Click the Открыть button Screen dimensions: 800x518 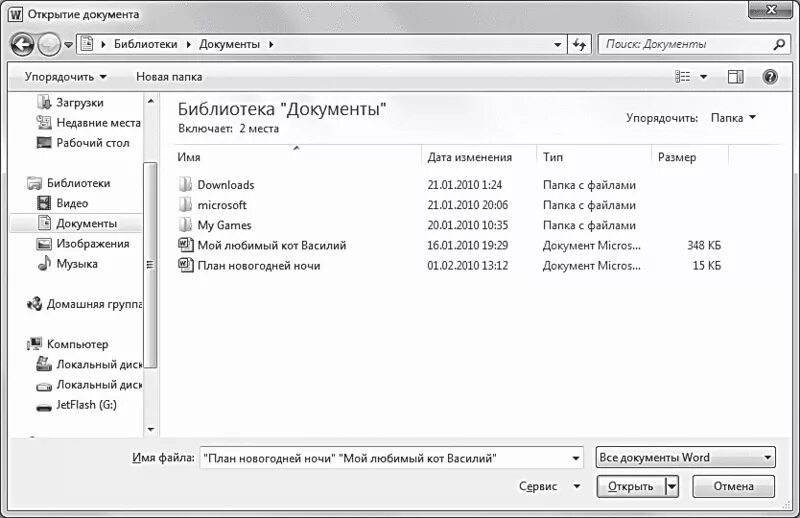tap(631, 486)
